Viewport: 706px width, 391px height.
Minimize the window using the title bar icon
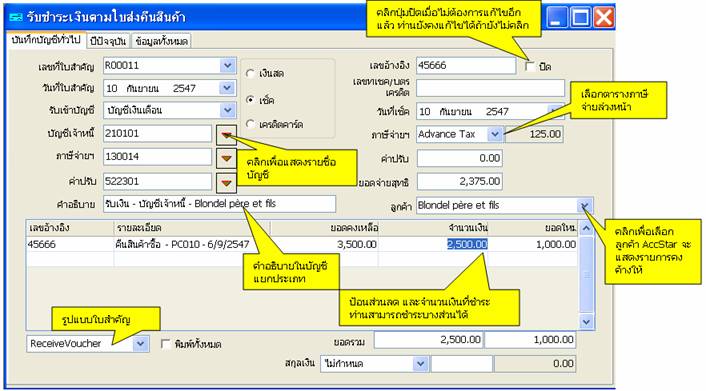coord(557,18)
